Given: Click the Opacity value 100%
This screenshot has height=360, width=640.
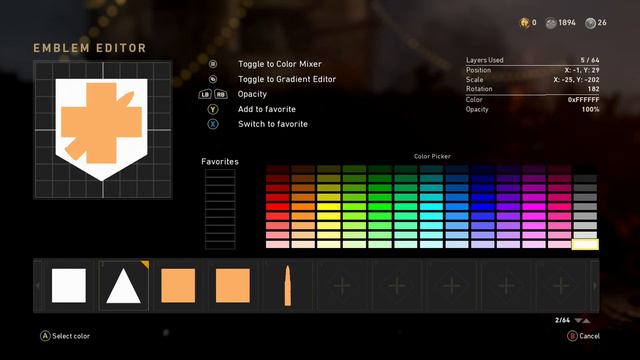Looking at the screenshot, I should tap(590, 109).
